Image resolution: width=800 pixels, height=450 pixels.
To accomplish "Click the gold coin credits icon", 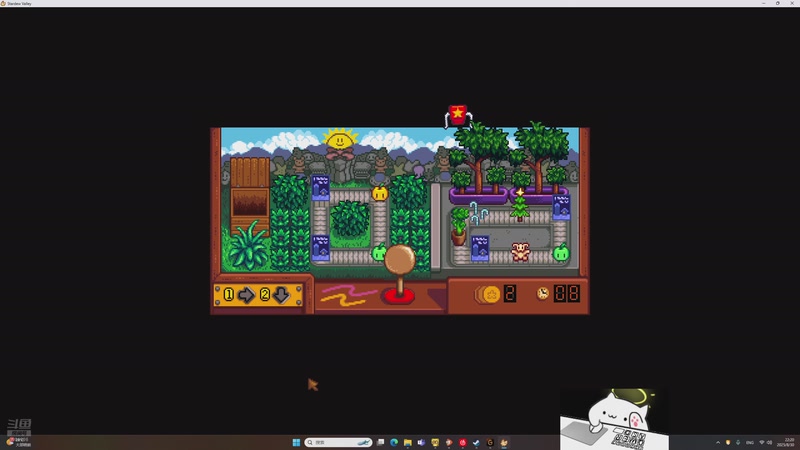I will pyautogui.click(x=488, y=294).
